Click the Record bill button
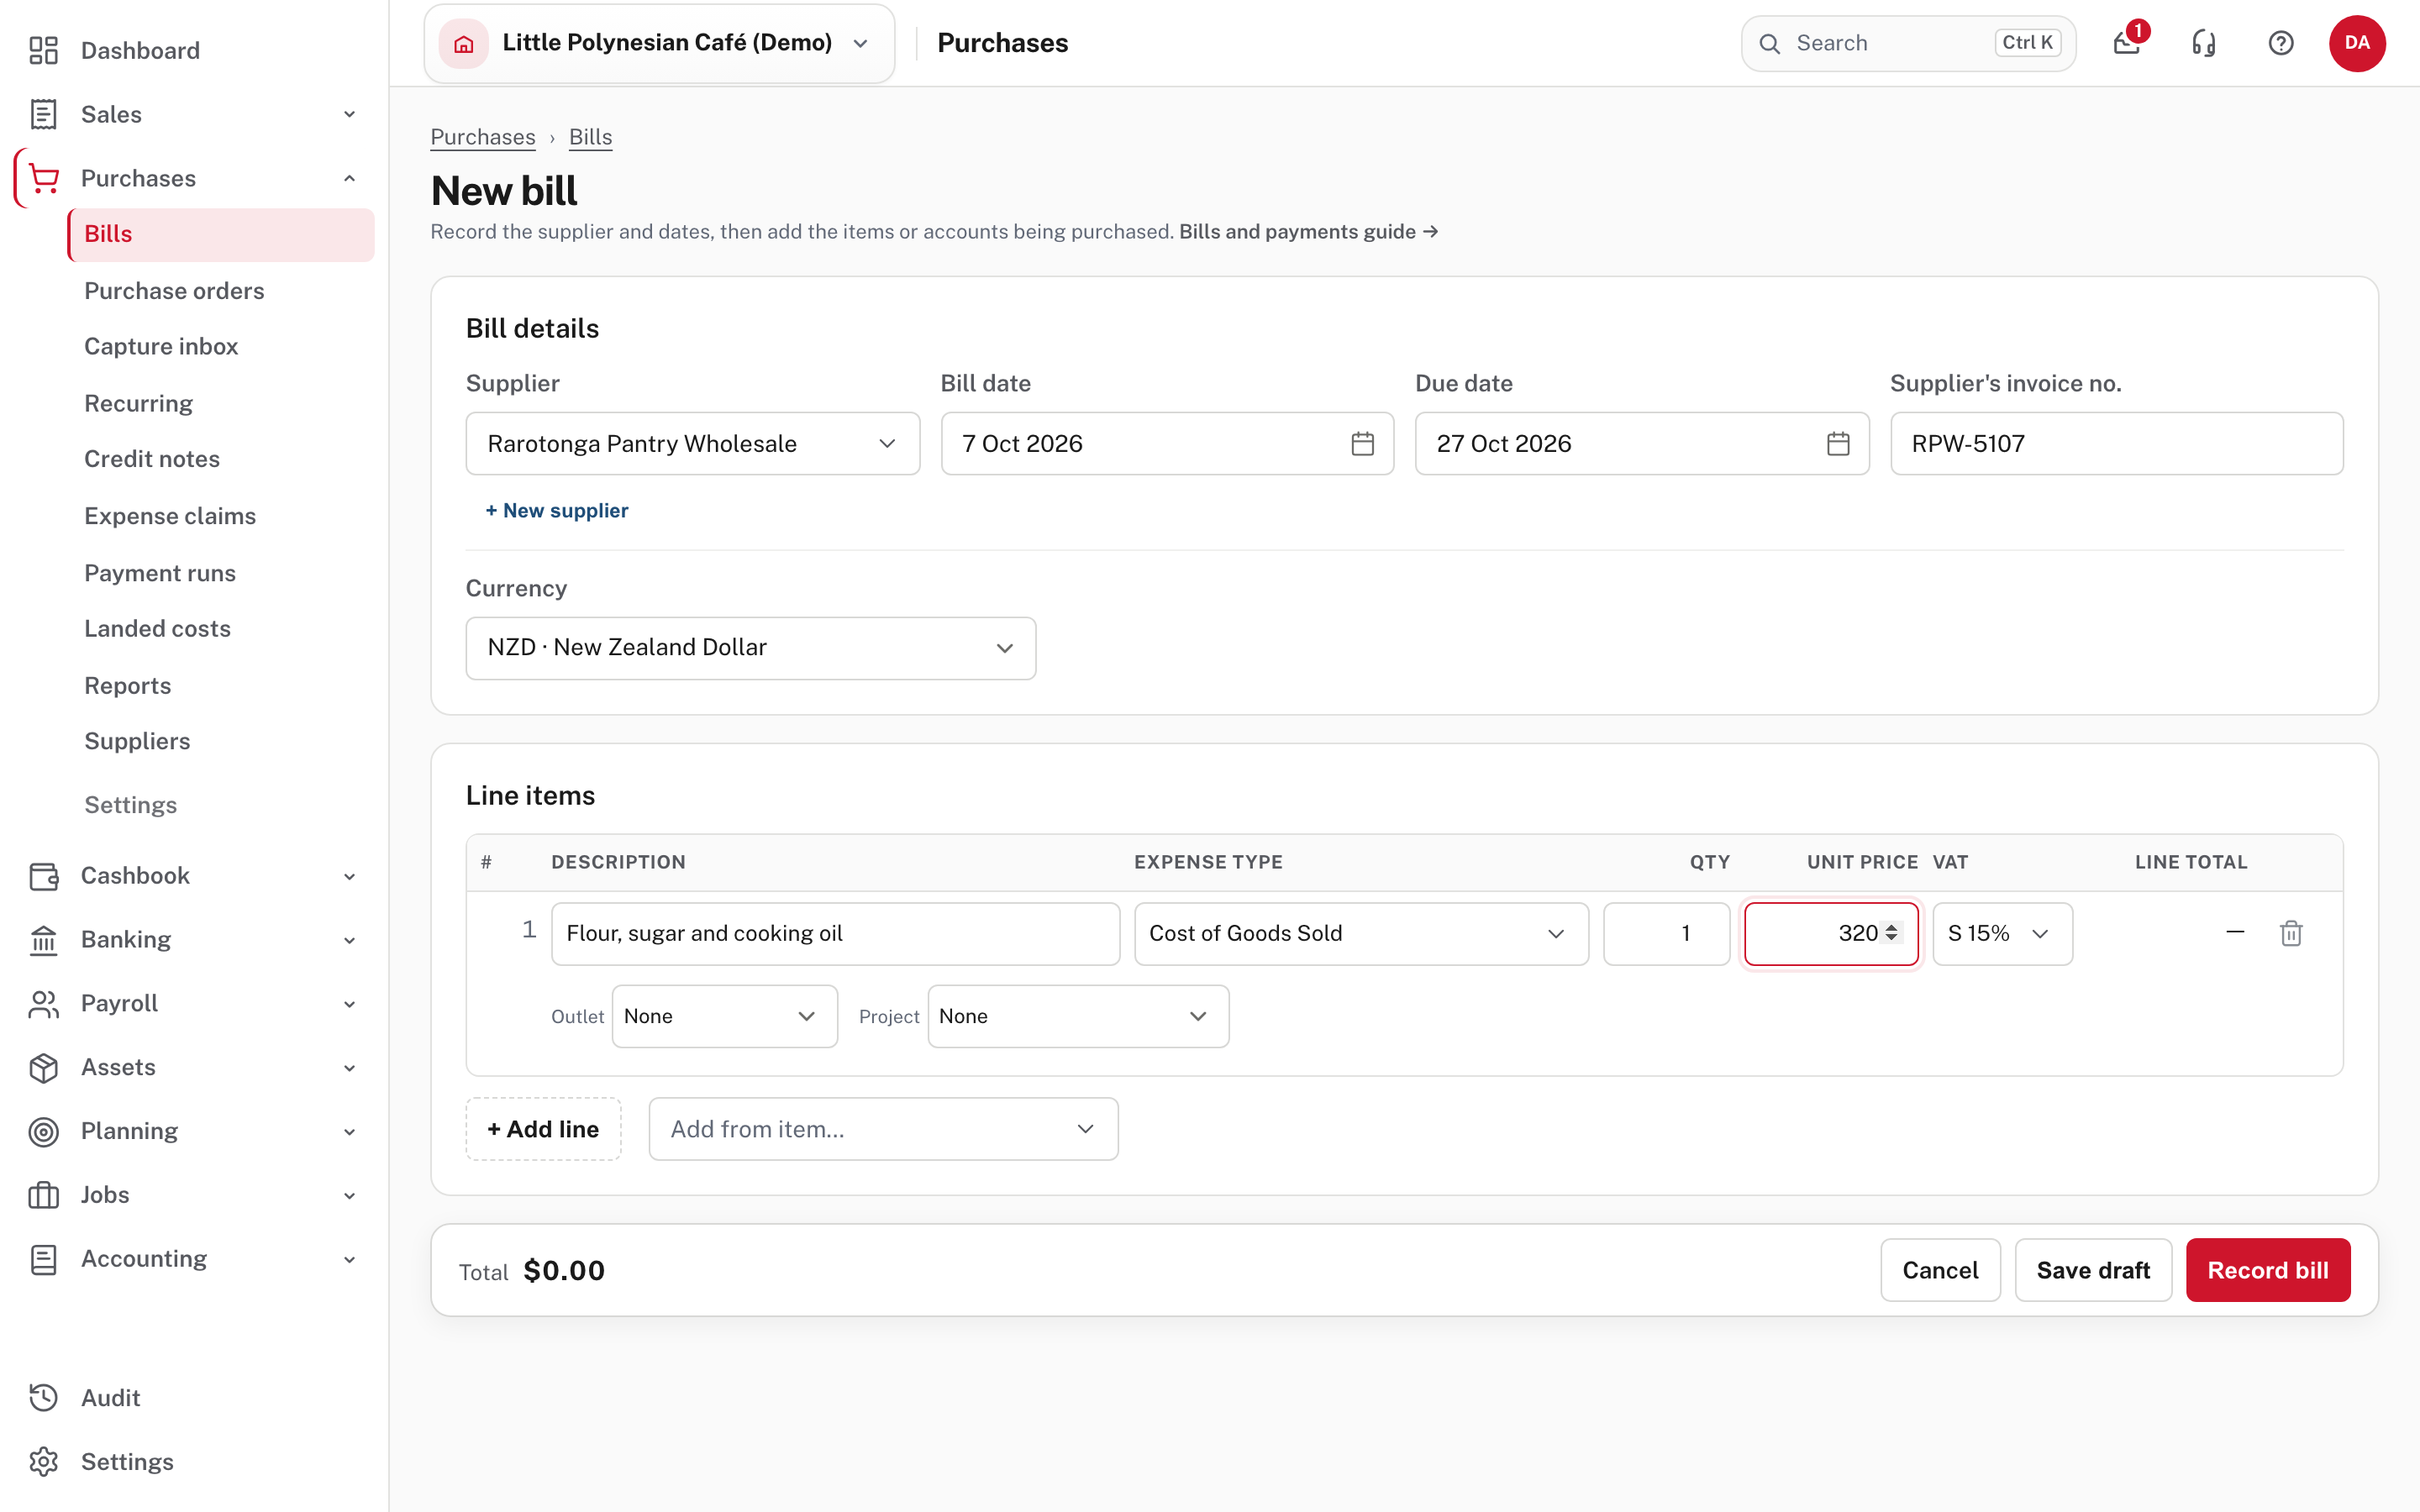 2268,1270
